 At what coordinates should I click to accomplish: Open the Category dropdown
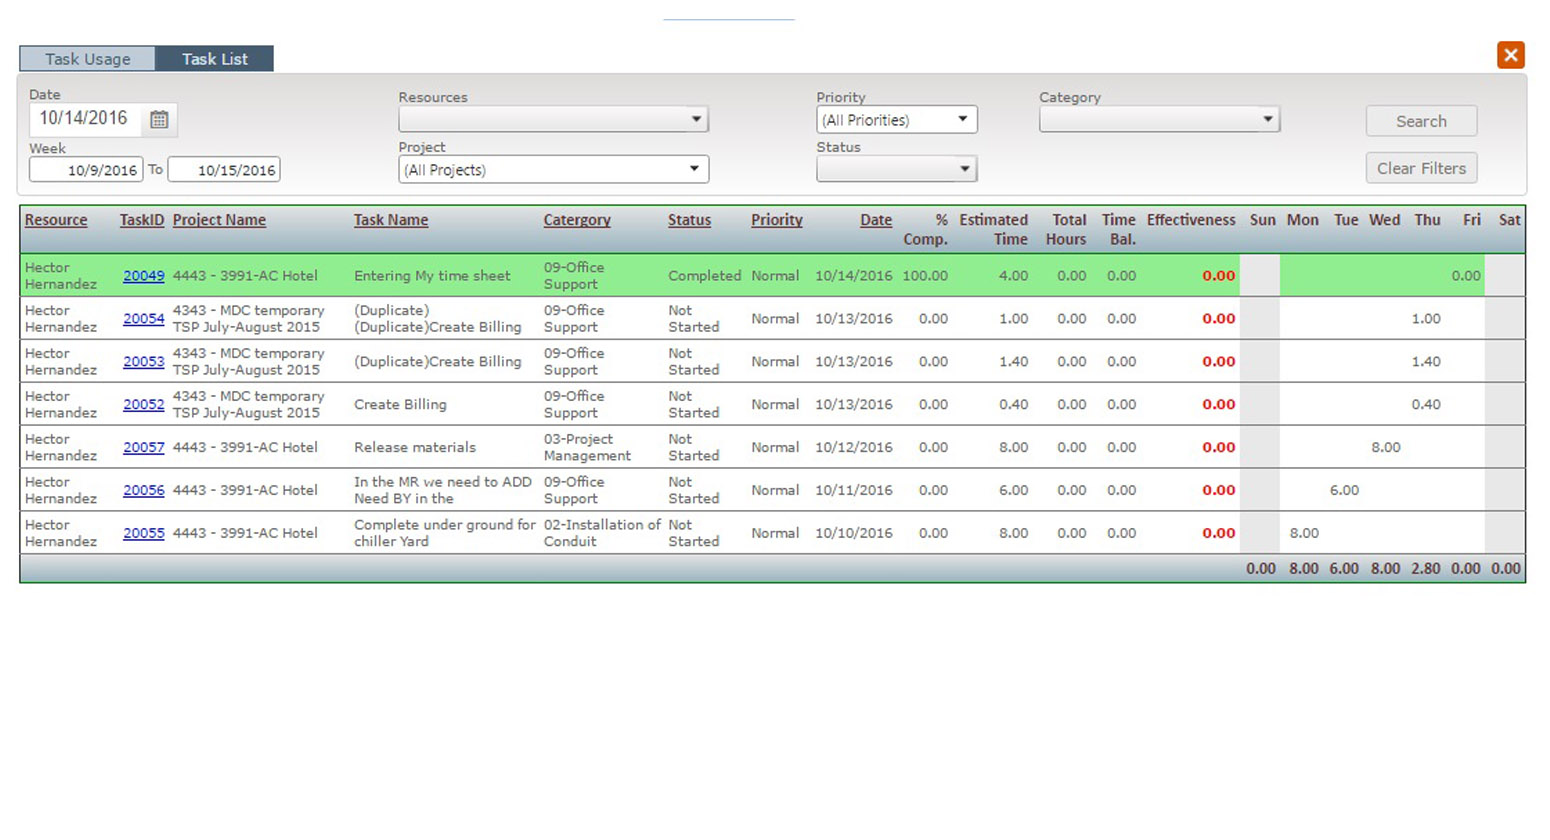coord(1159,120)
